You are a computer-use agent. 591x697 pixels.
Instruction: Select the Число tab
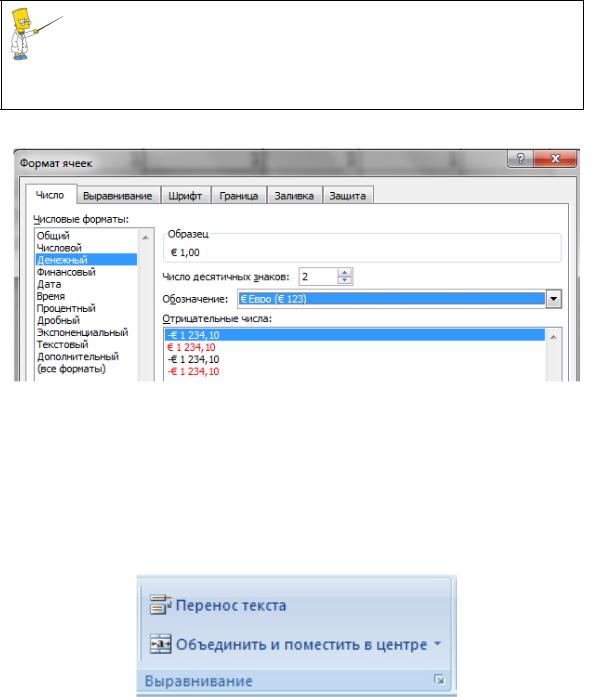[50, 195]
